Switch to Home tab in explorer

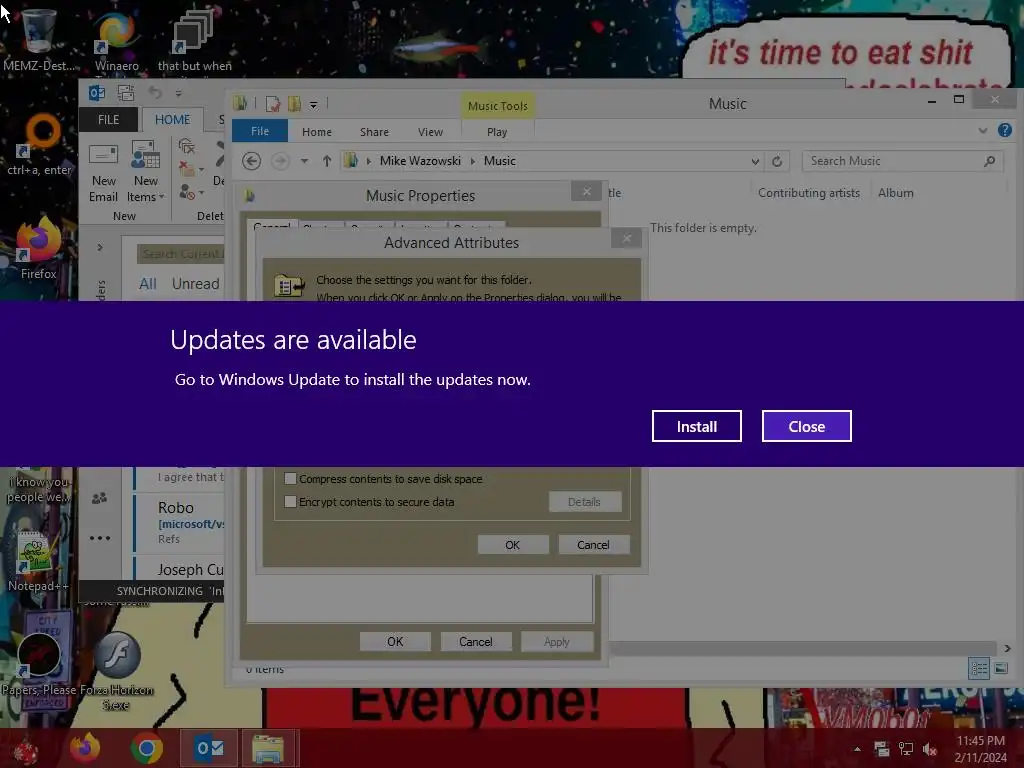(317, 132)
